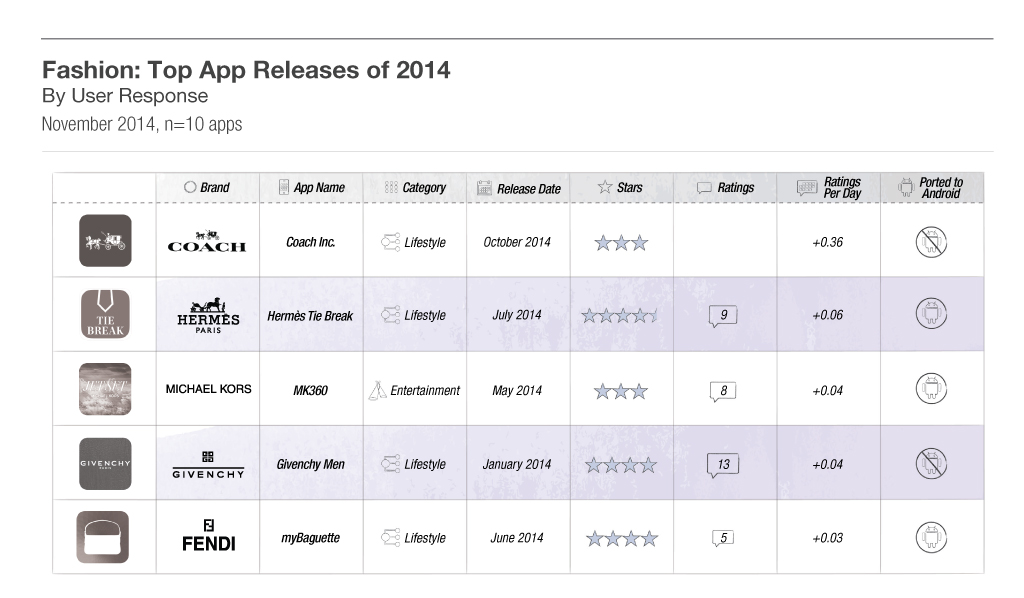Click the Fendi brand logo
Screen dimensions: 1024x598
208,535
